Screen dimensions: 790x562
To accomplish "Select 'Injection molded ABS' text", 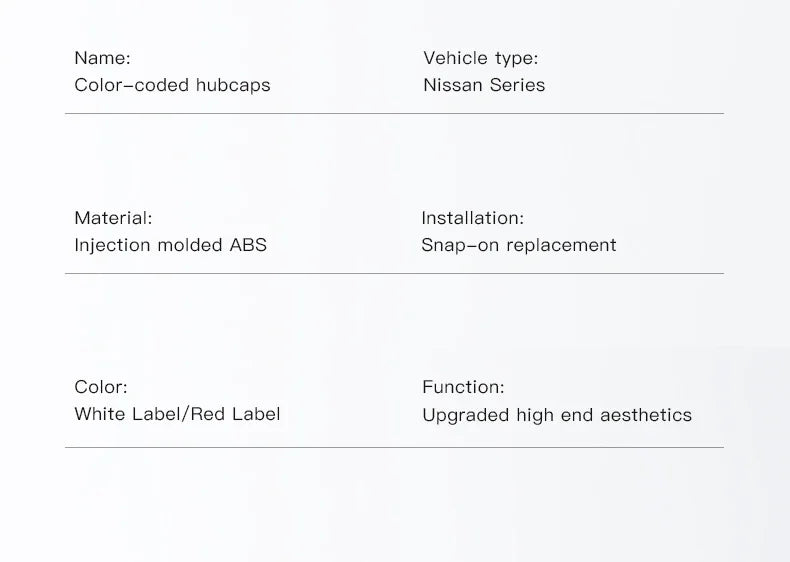I will coord(170,245).
